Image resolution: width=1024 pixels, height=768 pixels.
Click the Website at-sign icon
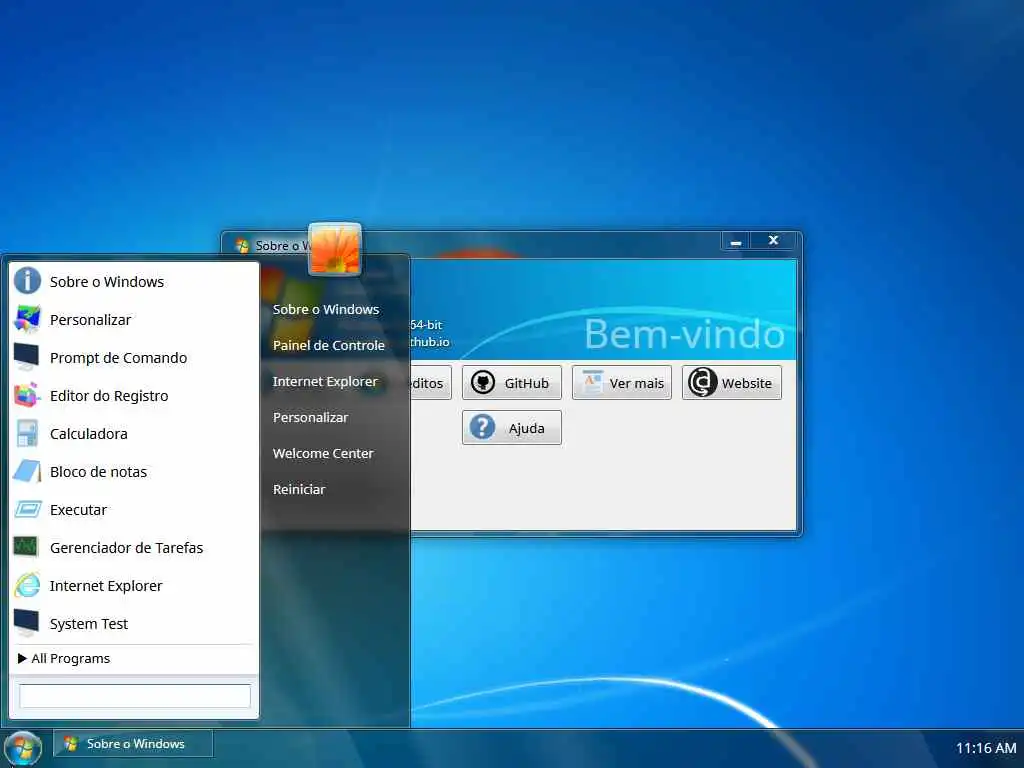point(702,382)
